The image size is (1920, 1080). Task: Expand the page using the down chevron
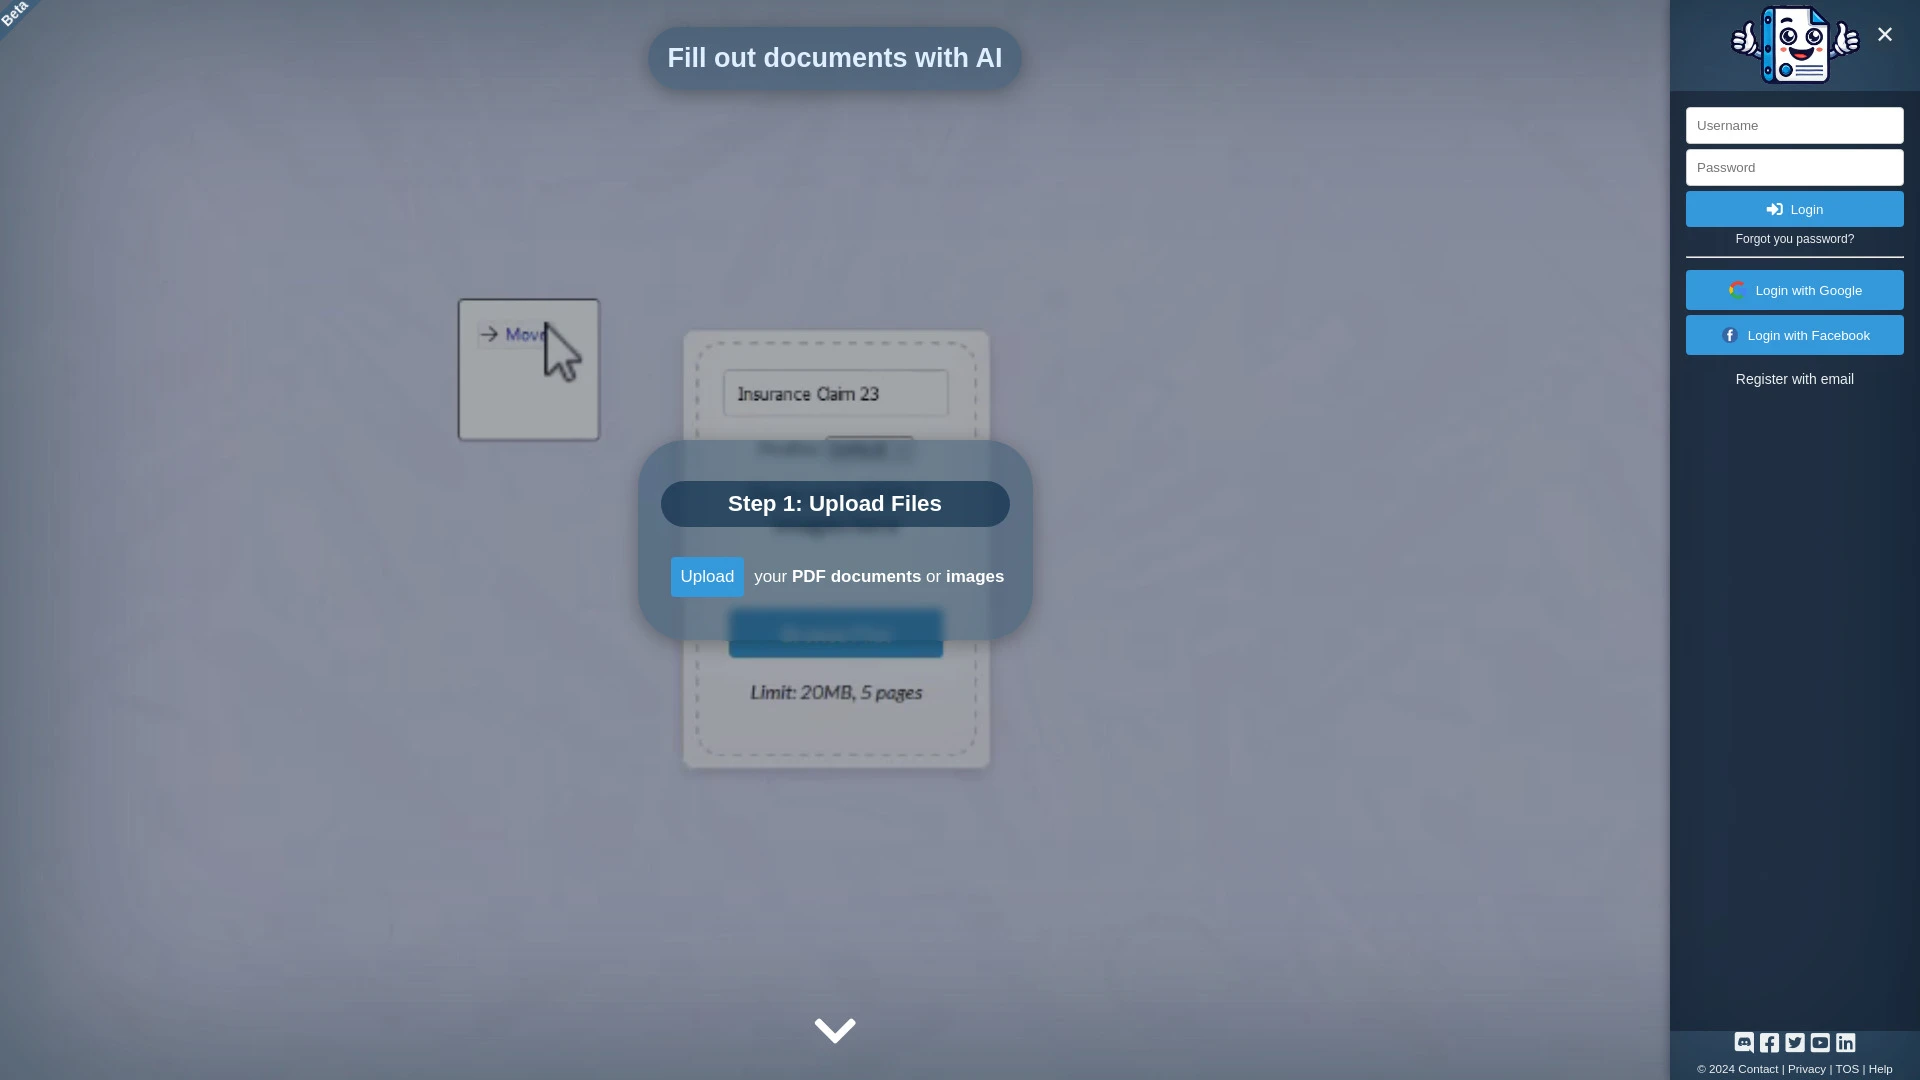(834, 1030)
